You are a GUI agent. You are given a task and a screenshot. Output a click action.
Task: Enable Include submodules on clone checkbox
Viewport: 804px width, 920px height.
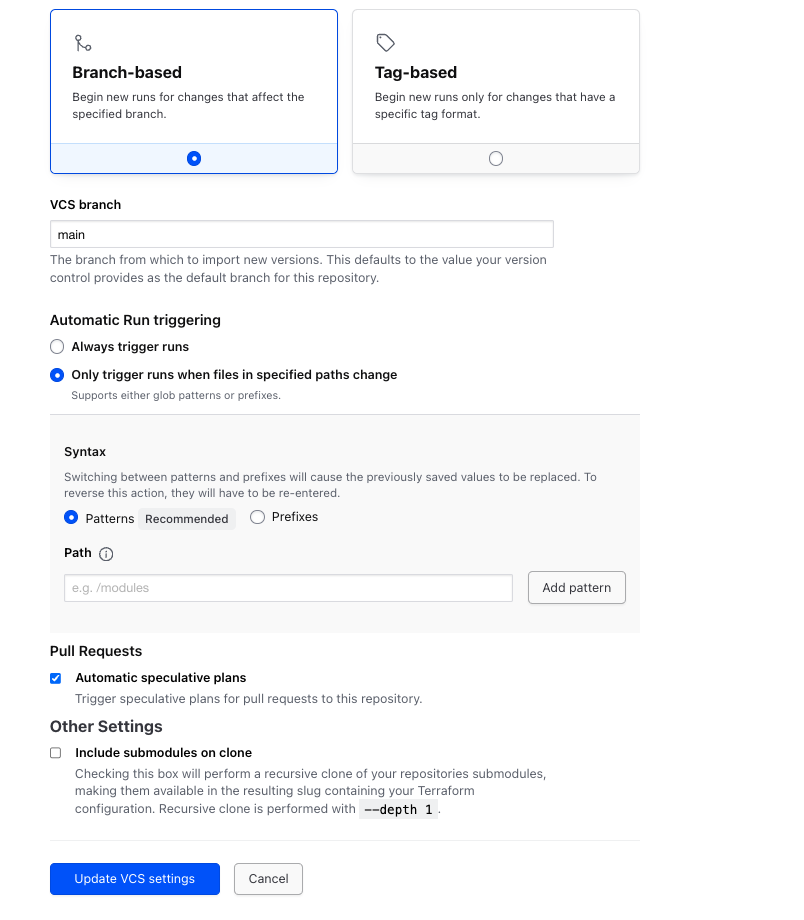coord(56,753)
